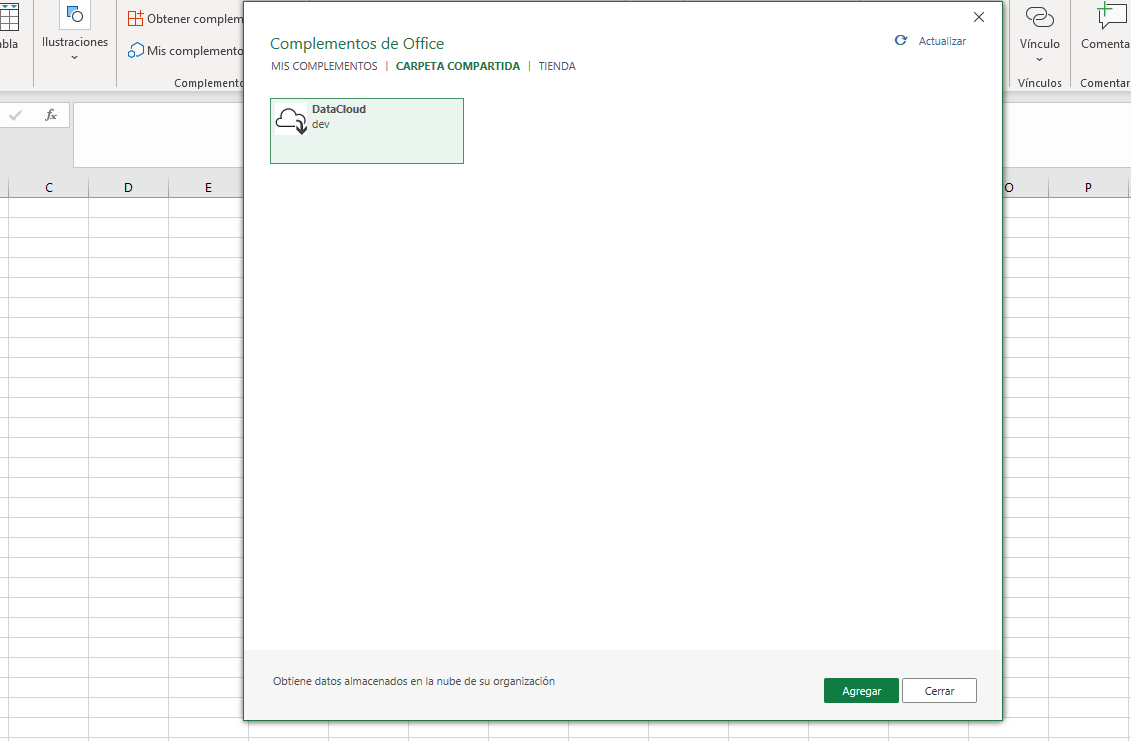Click the 'Obtiene datos almacenados' description text
Screen dimensions: 1131x741
(413, 681)
